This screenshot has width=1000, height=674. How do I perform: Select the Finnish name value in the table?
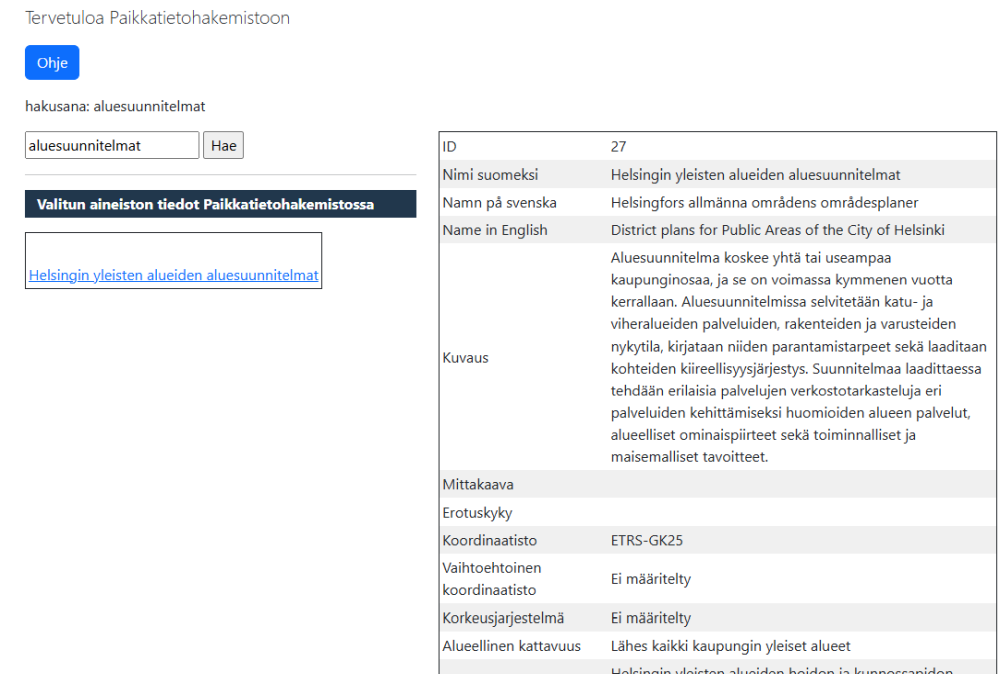(x=756, y=175)
